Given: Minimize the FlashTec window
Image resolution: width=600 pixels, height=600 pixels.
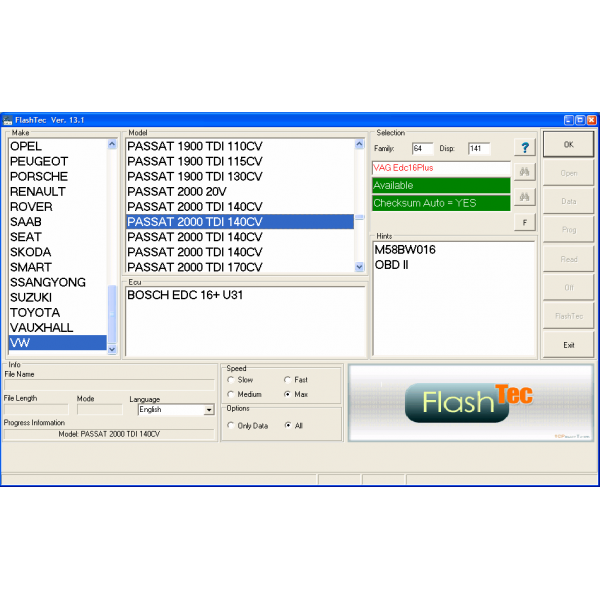Looking at the screenshot, I should pos(569,120).
